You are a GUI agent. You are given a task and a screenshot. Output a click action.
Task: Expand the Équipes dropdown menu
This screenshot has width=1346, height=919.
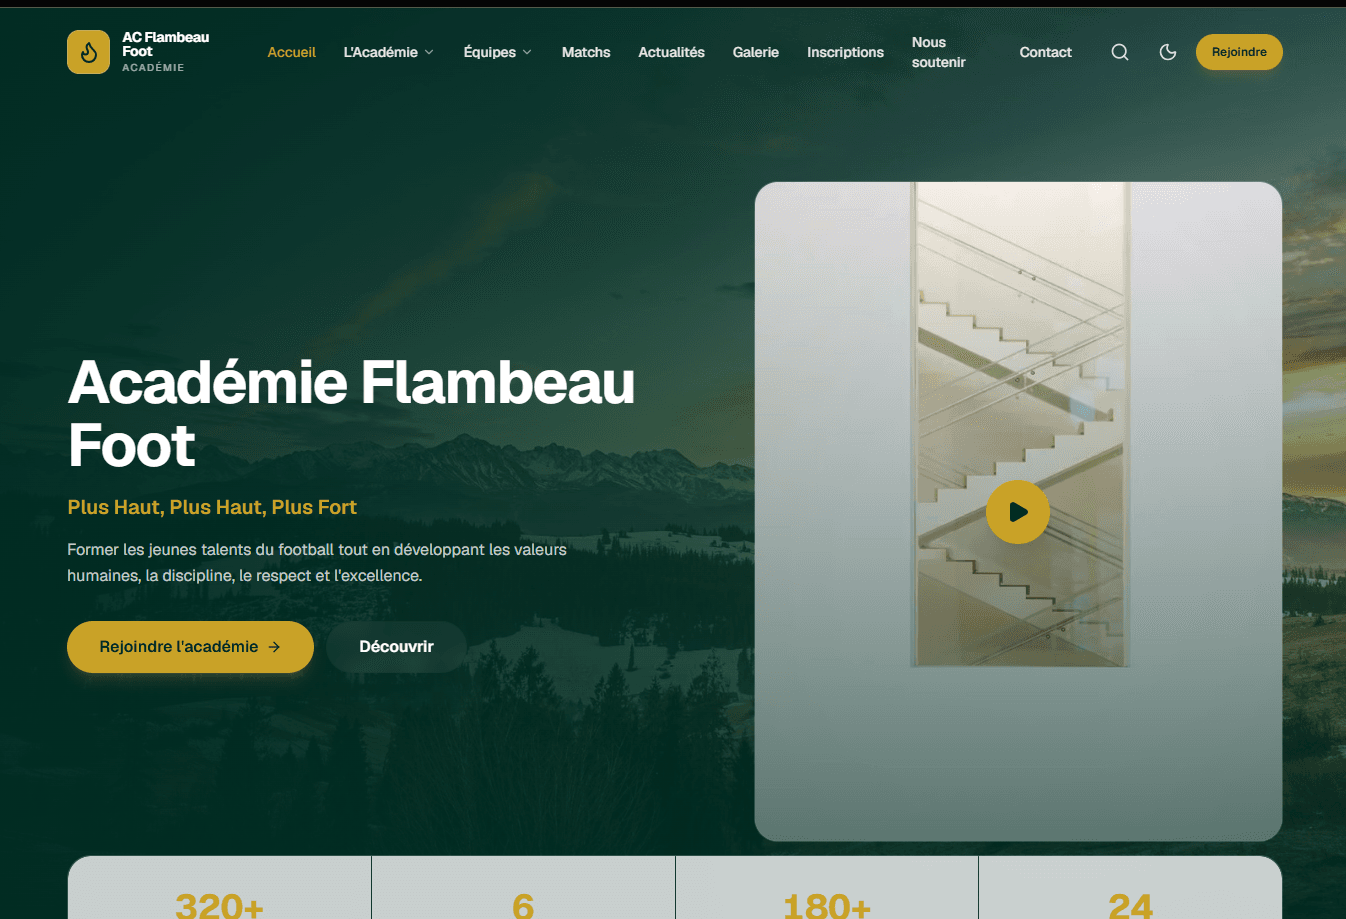pos(498,52)
